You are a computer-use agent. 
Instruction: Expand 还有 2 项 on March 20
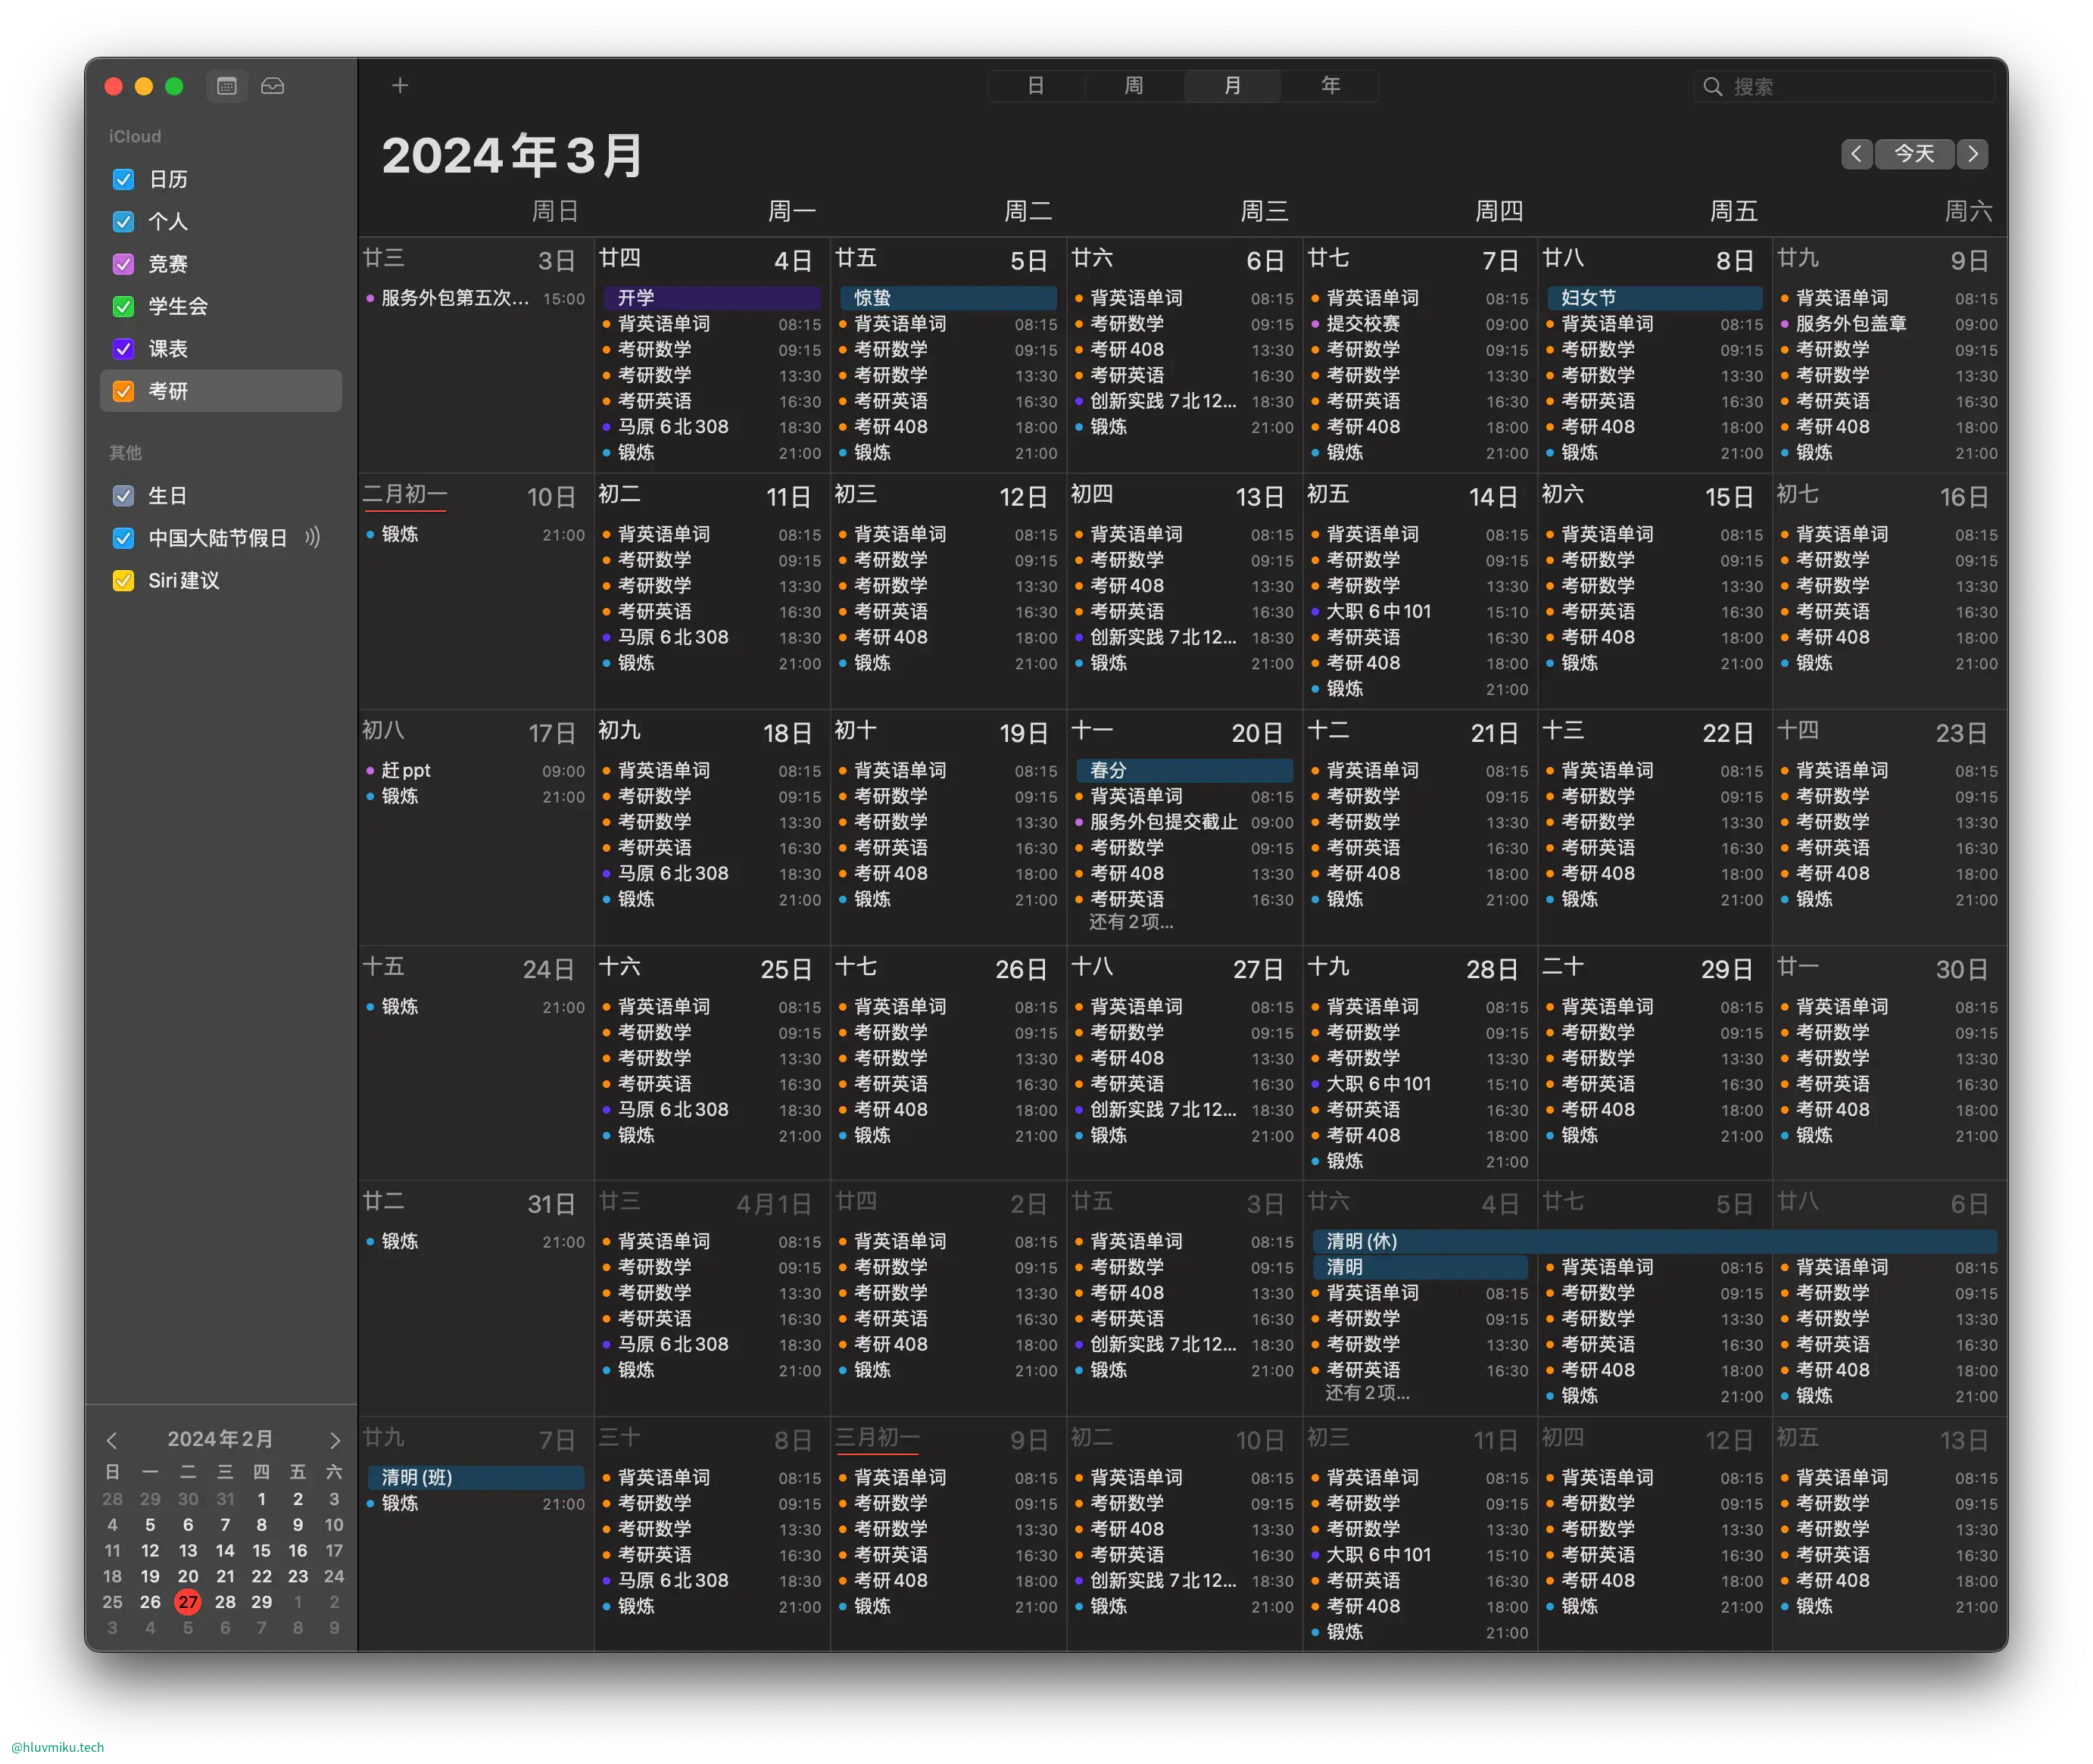pyautogui.click(x=1131, y=922)
